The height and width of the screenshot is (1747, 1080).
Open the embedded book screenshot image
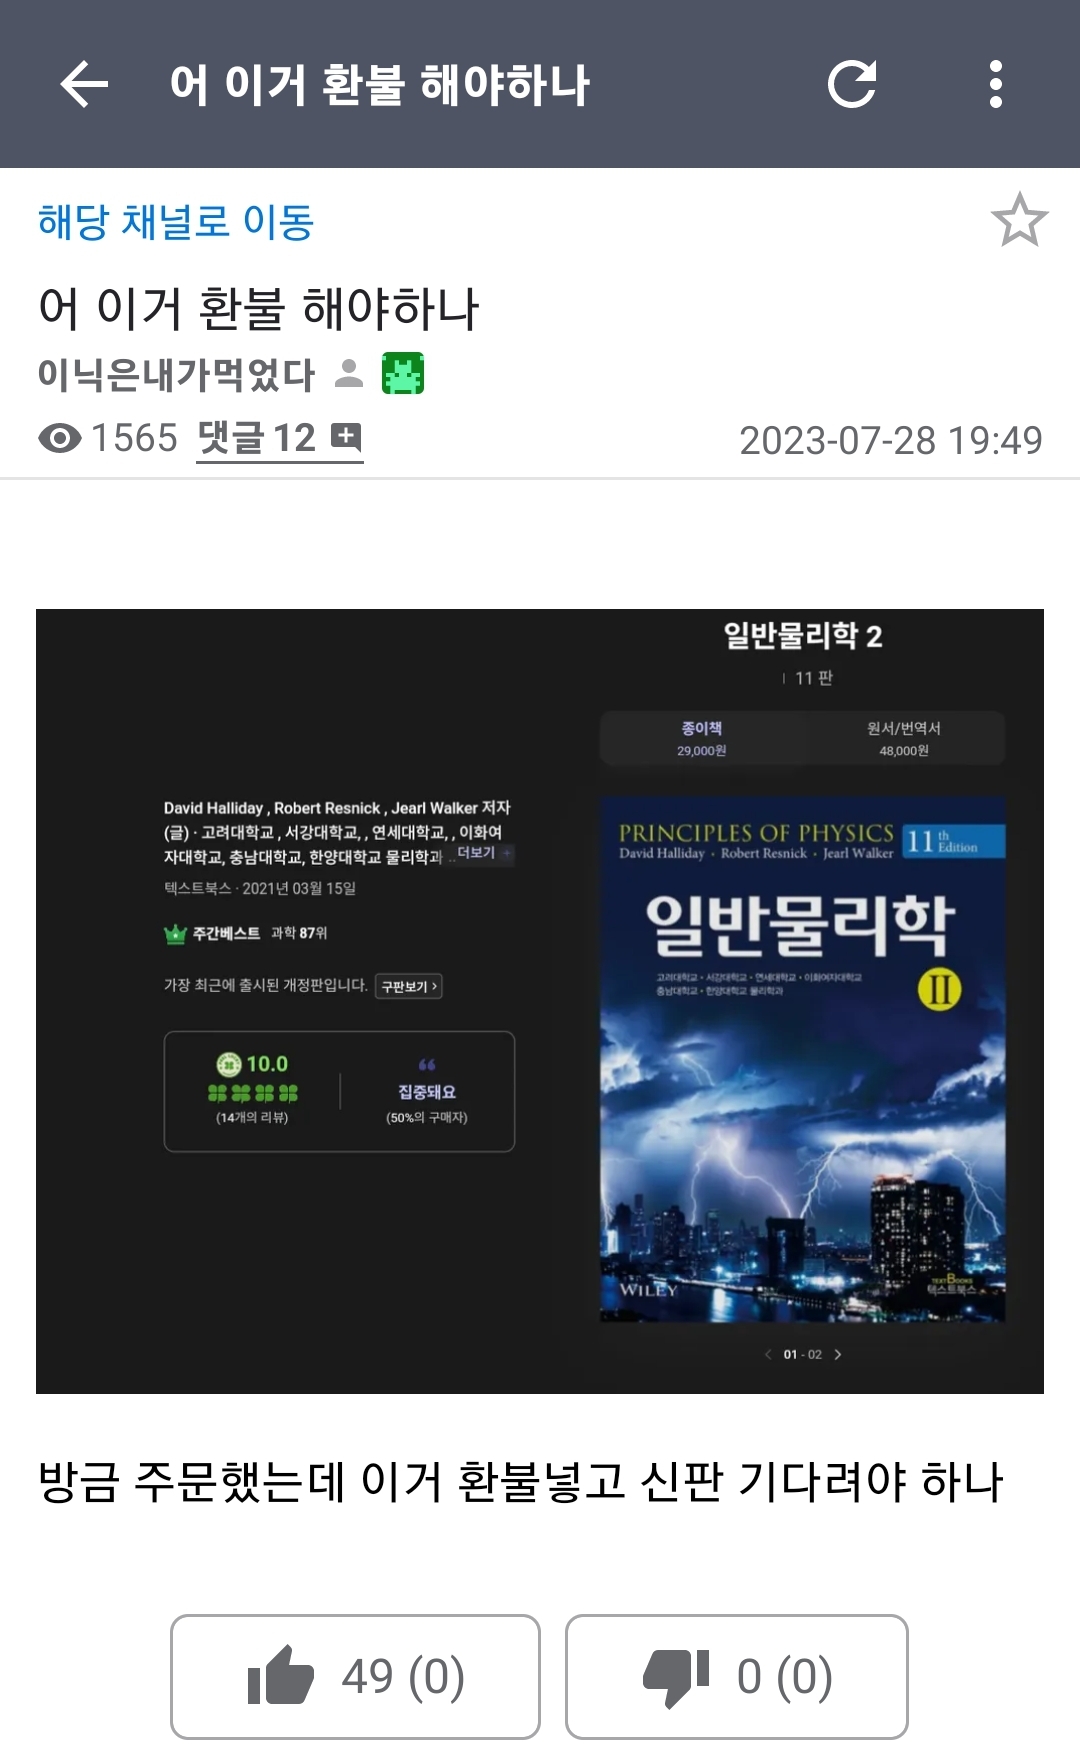click(x=540, y=1001)
